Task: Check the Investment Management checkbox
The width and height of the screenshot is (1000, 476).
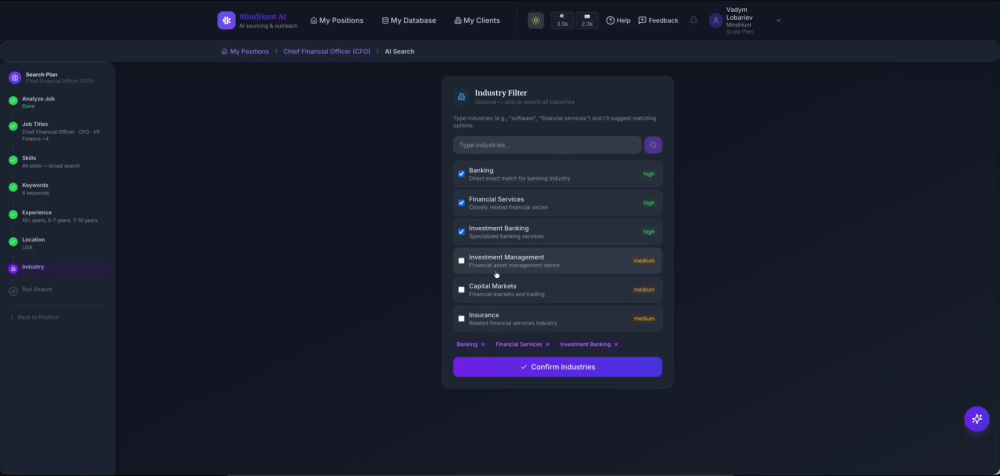Action: (x=461, y=260)
